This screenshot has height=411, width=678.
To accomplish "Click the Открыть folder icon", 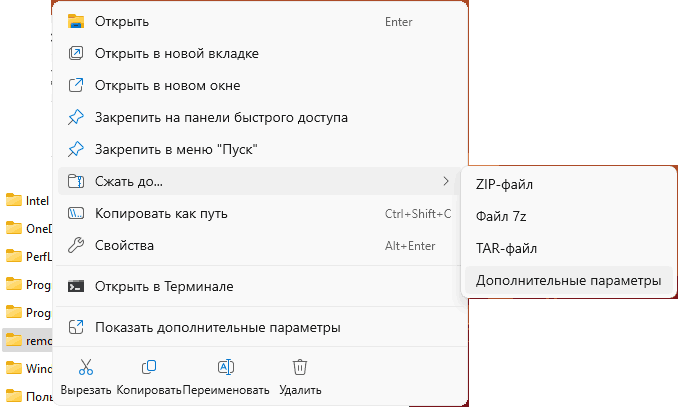I will pyautogui.click(x=76, y=21).
